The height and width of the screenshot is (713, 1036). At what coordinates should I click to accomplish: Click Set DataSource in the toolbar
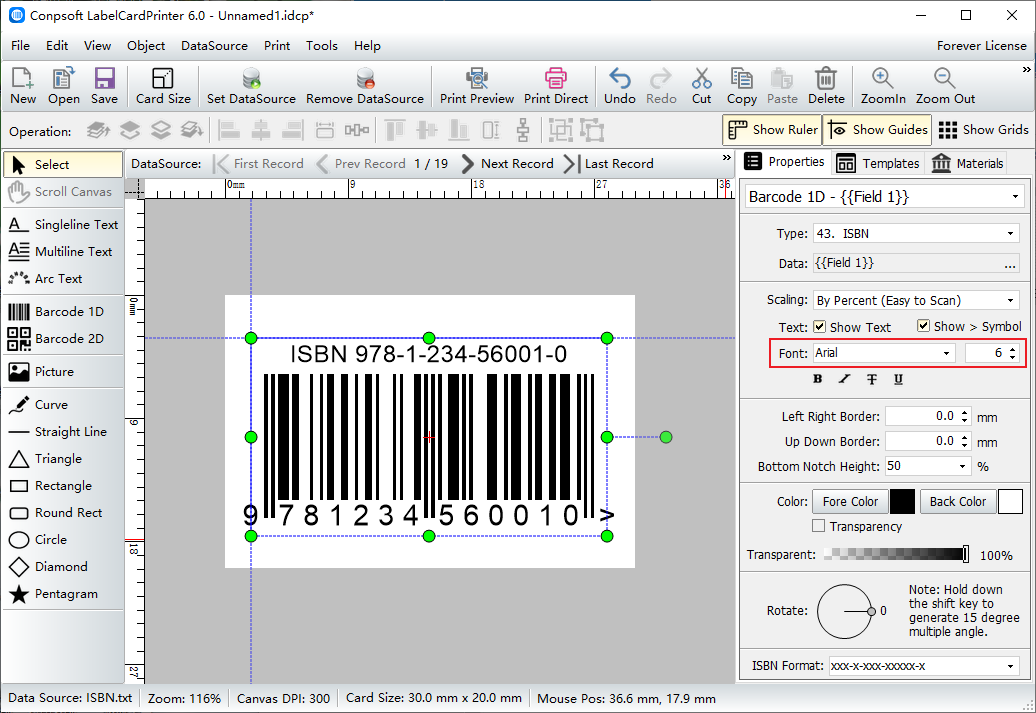(251, 85)
